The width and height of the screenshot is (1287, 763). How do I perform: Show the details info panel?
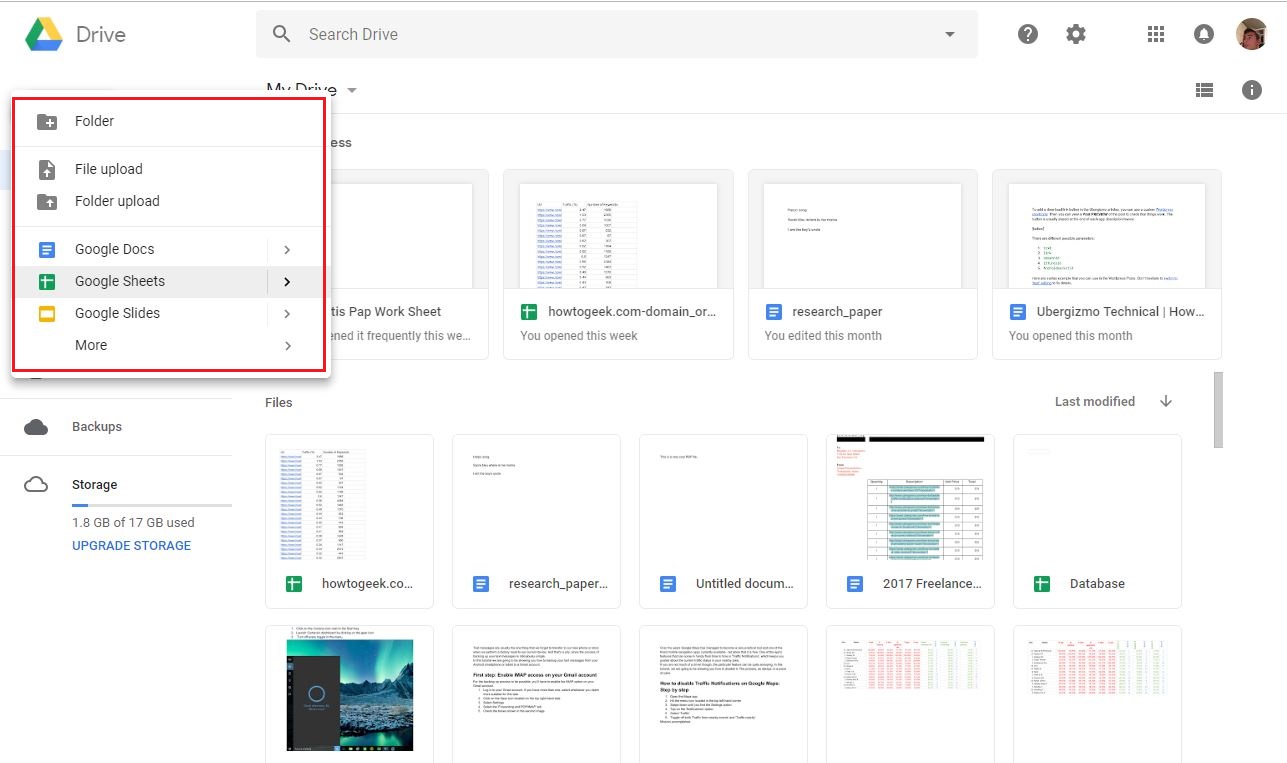1252,90
